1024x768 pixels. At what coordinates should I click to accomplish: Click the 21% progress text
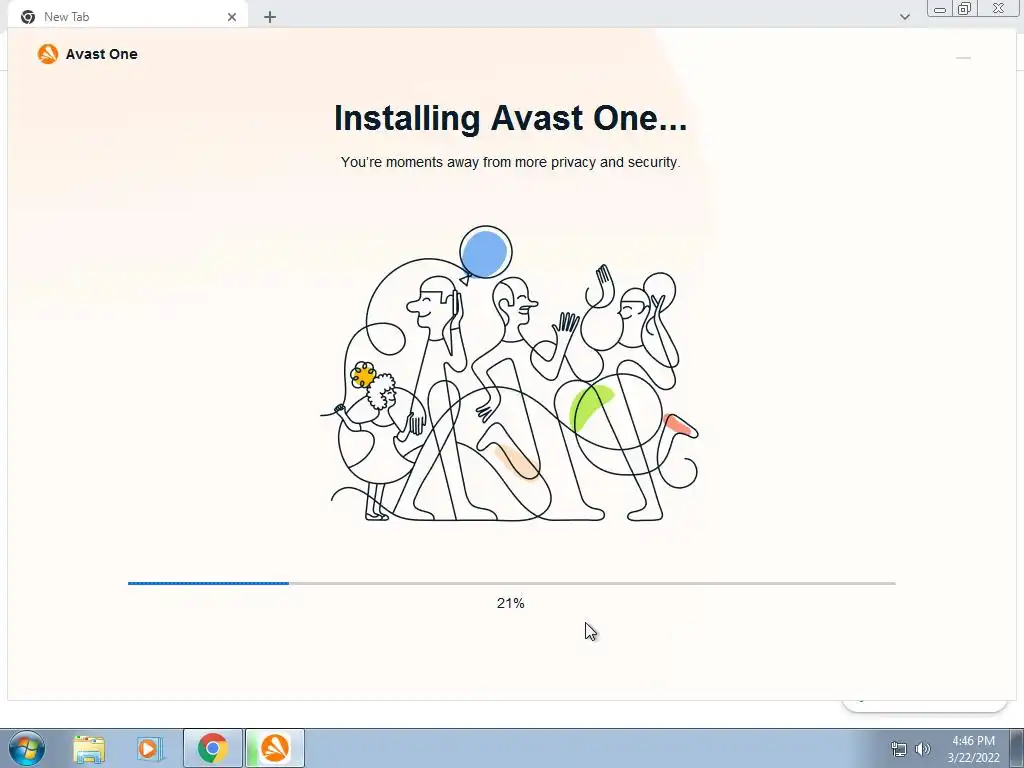[x=511, y=603]
